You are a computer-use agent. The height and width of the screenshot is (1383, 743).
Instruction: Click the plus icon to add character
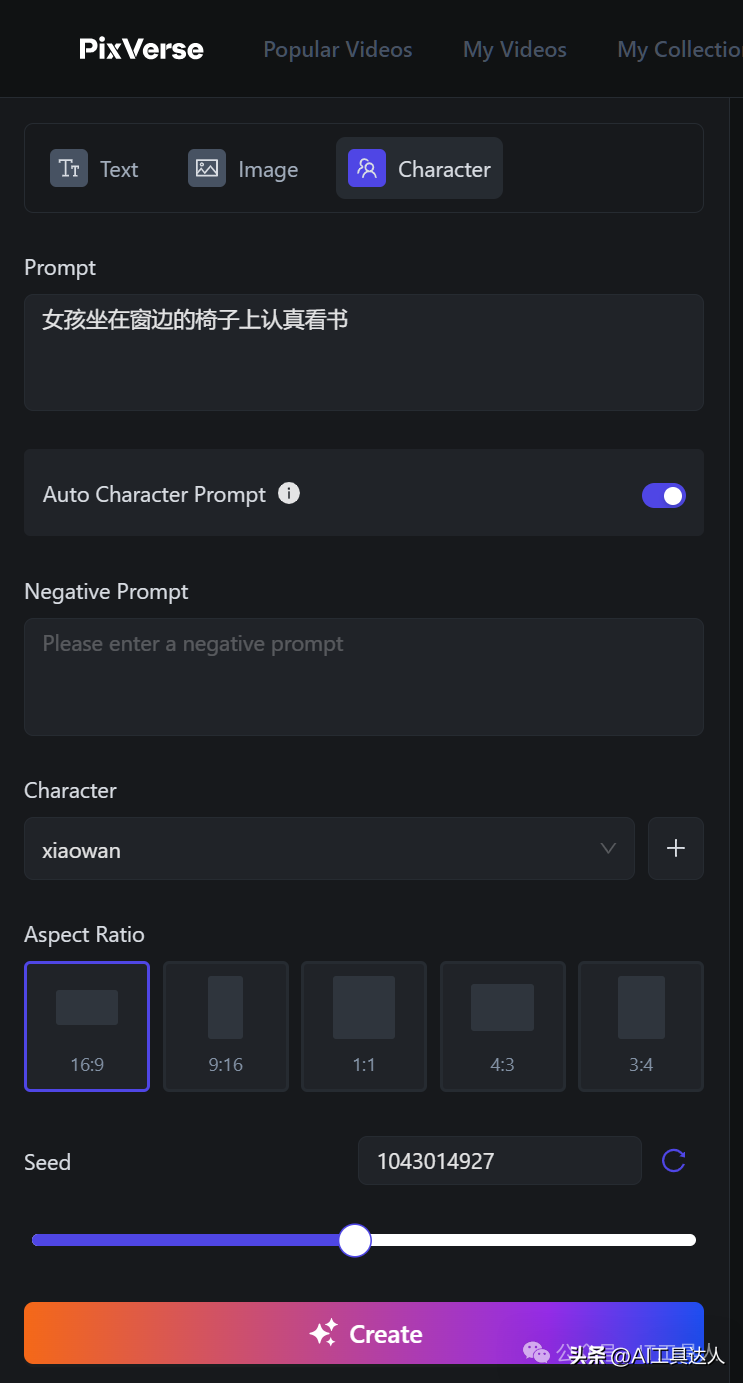tap(676, 848)
